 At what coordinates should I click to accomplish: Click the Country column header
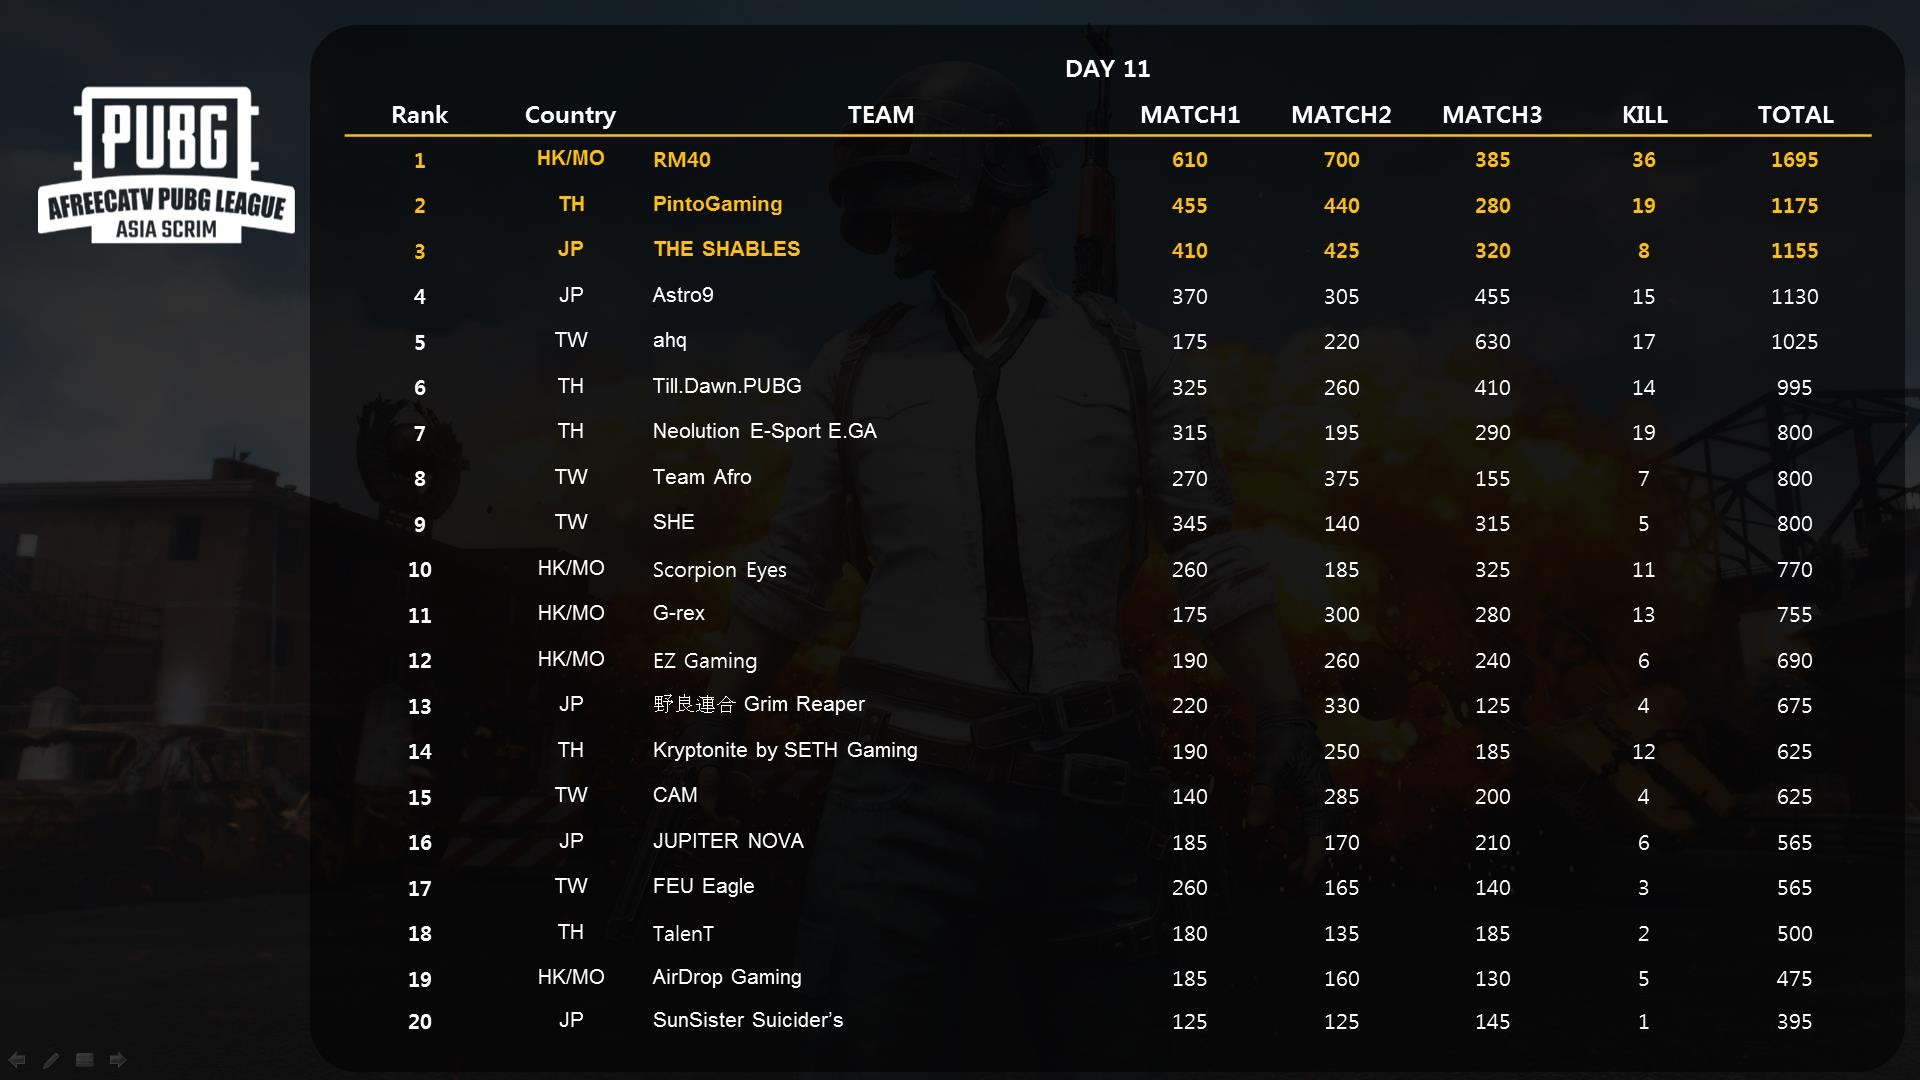(570, 115)
